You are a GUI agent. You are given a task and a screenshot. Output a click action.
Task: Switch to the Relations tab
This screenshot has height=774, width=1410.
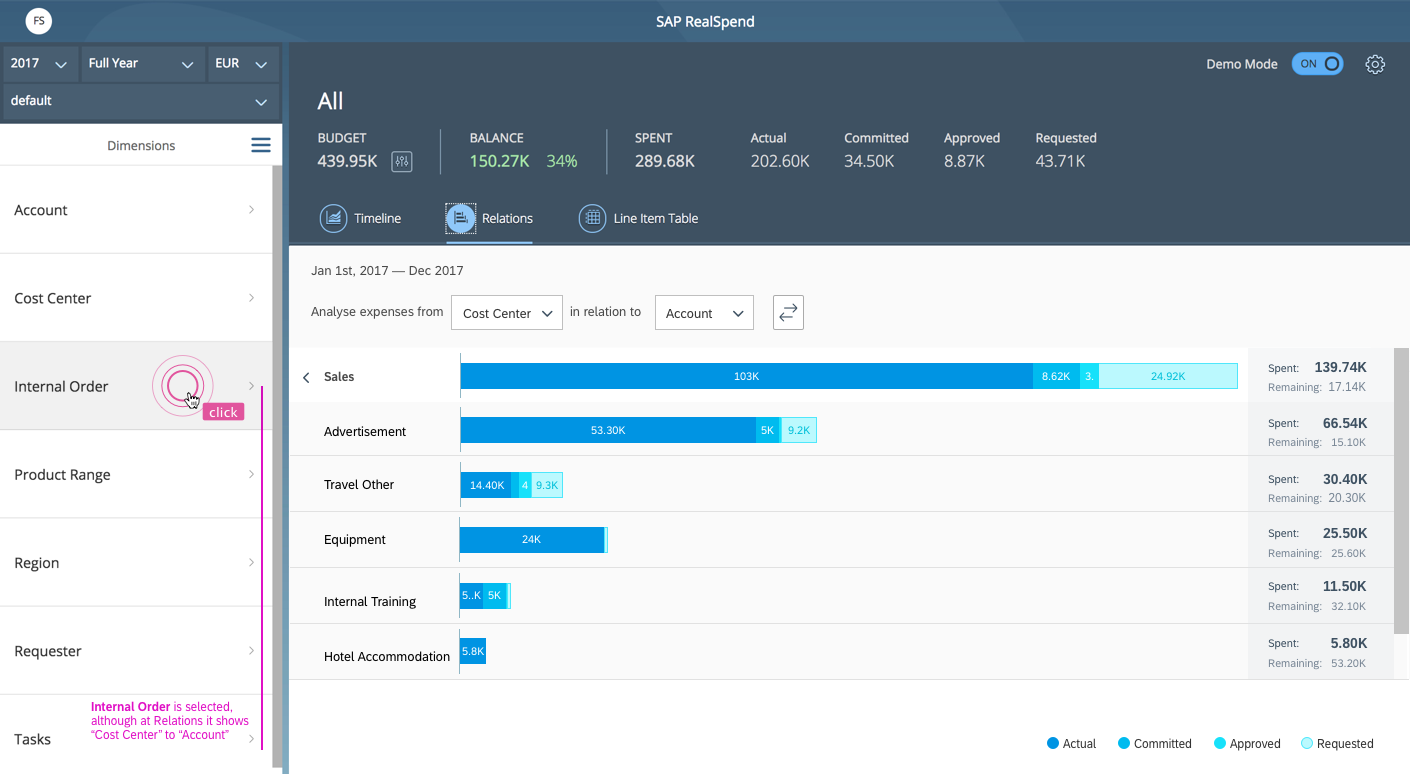pyautogui.click(x=489, y=218)
